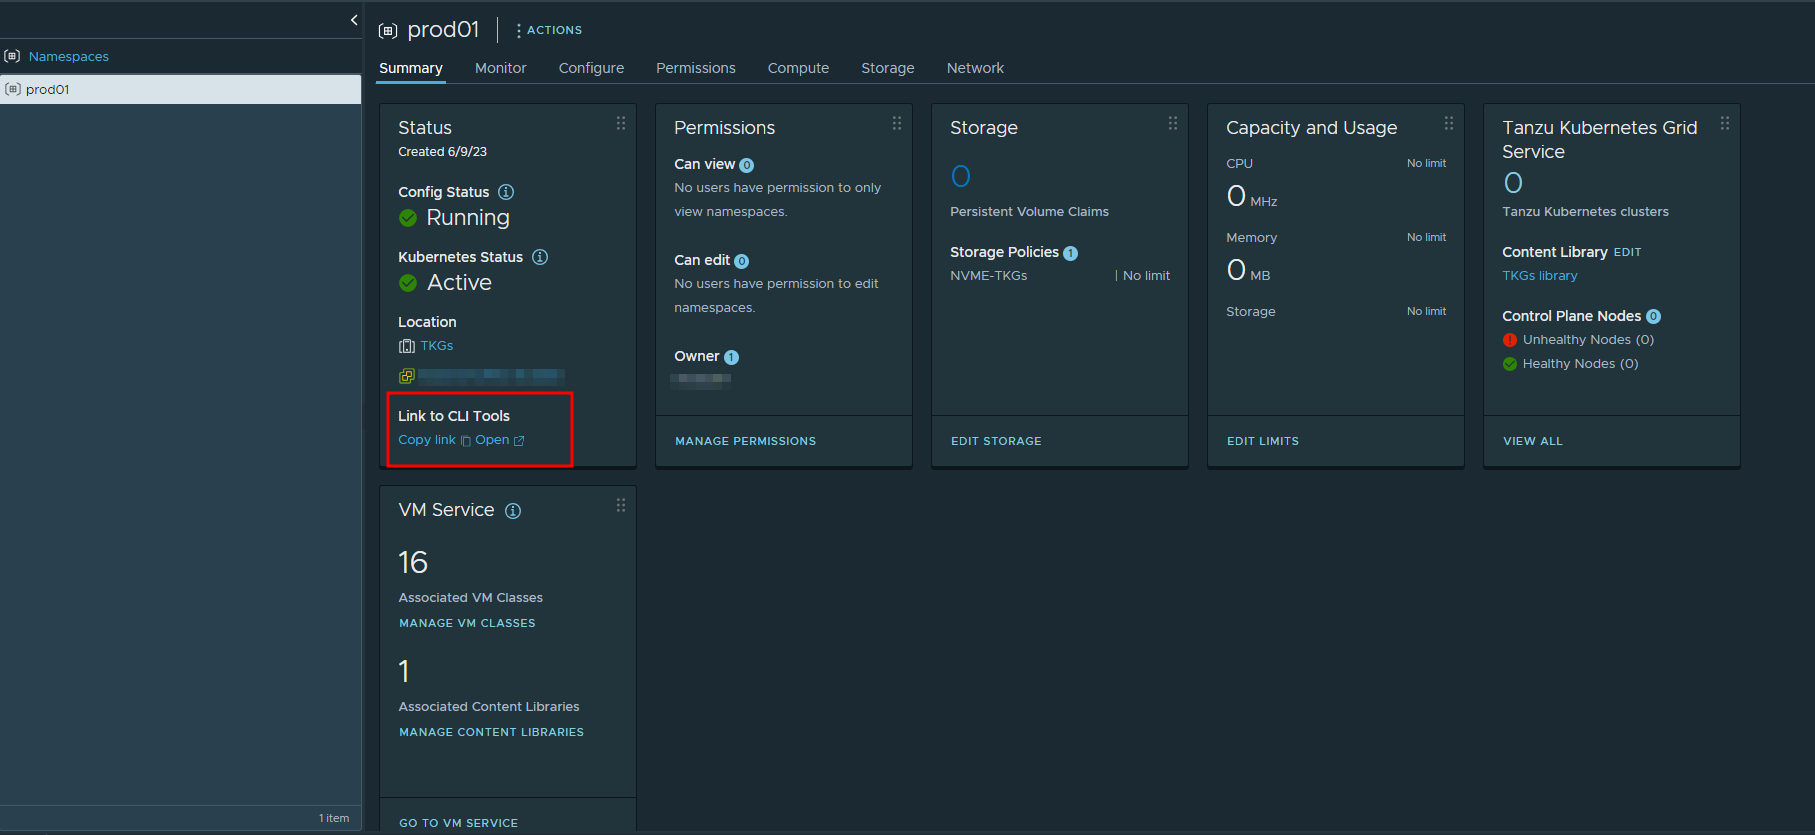
Task: Click the Storage Policies count badge
Action: pyautogui.click(x=1070, y=253)
